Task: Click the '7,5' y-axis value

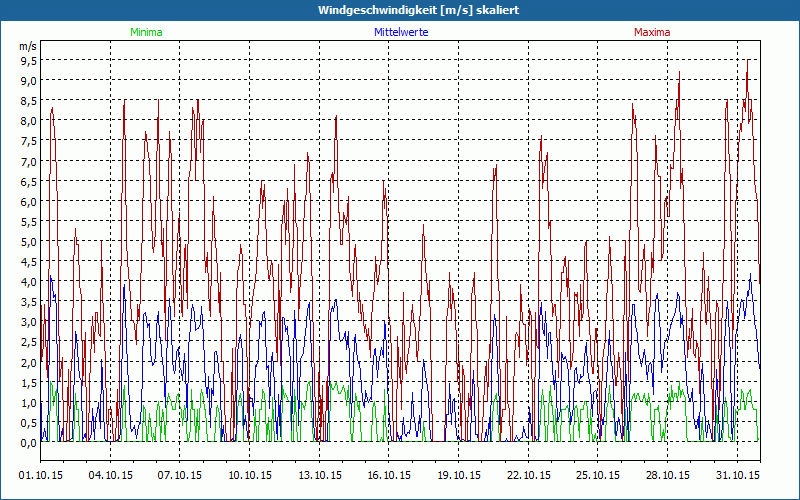Action: click(29, 141)
